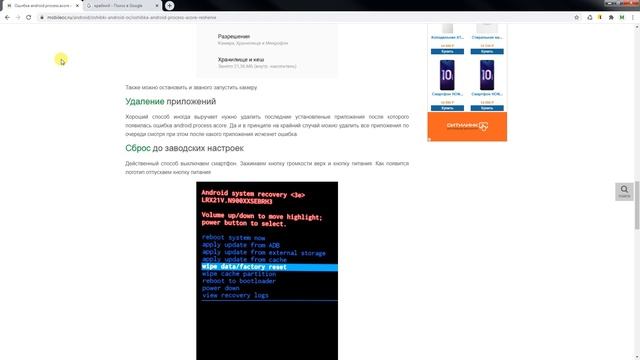This screenshot has height=360, width=640.
Task: Click 'wipe cache partition' recovery line
Action: coord(239,274)
